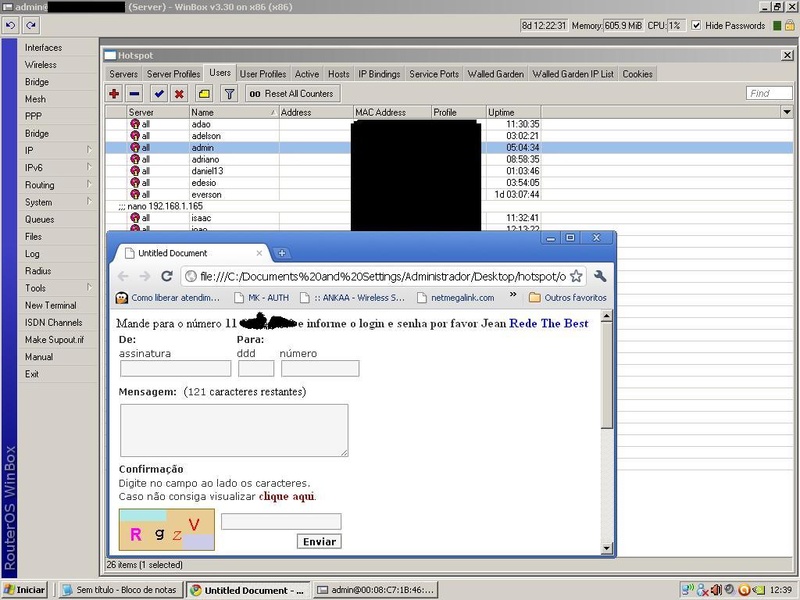The width and height of the screenshot is (800, 600).
Task: Open the Walled Garden tab
Action: point(495,74)
